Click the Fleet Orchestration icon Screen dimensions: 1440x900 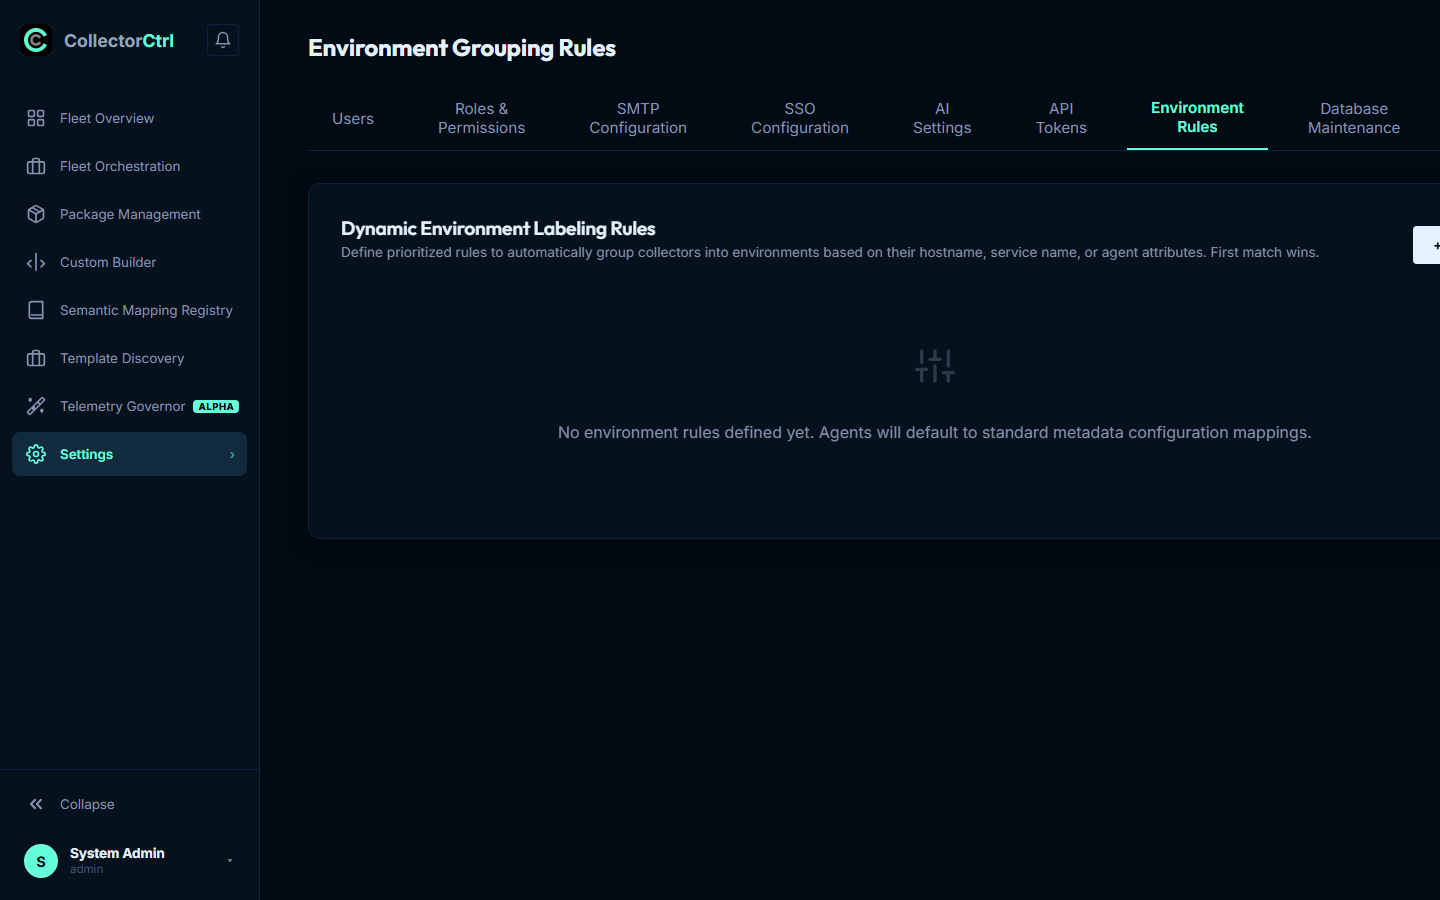[36, 166]
